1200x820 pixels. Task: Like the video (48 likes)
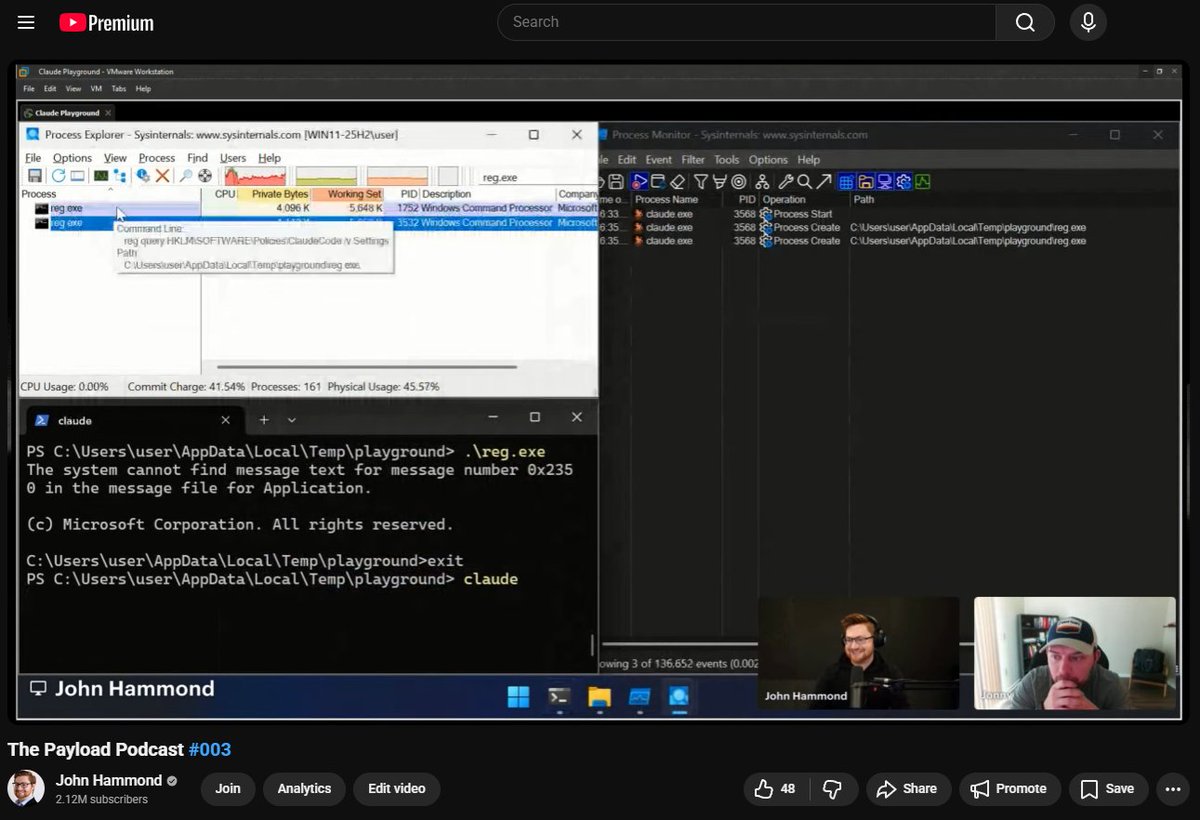[775, 789]
